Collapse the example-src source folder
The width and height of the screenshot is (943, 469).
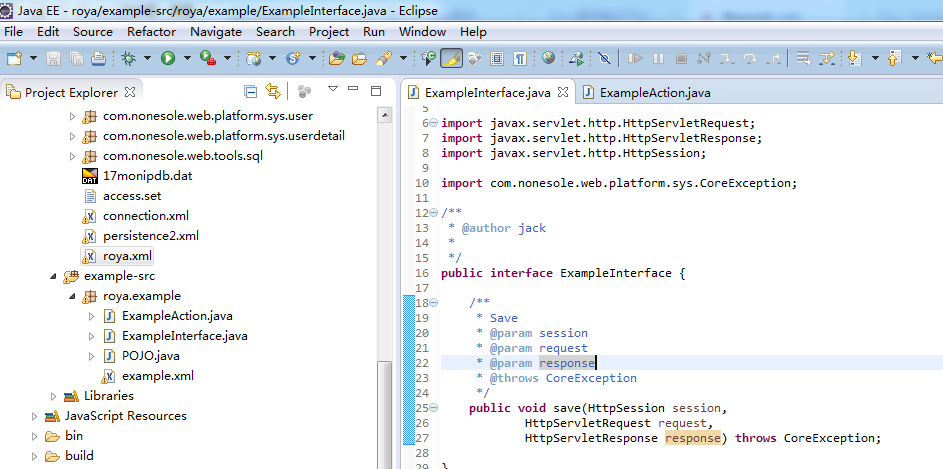tap(53, 277)
